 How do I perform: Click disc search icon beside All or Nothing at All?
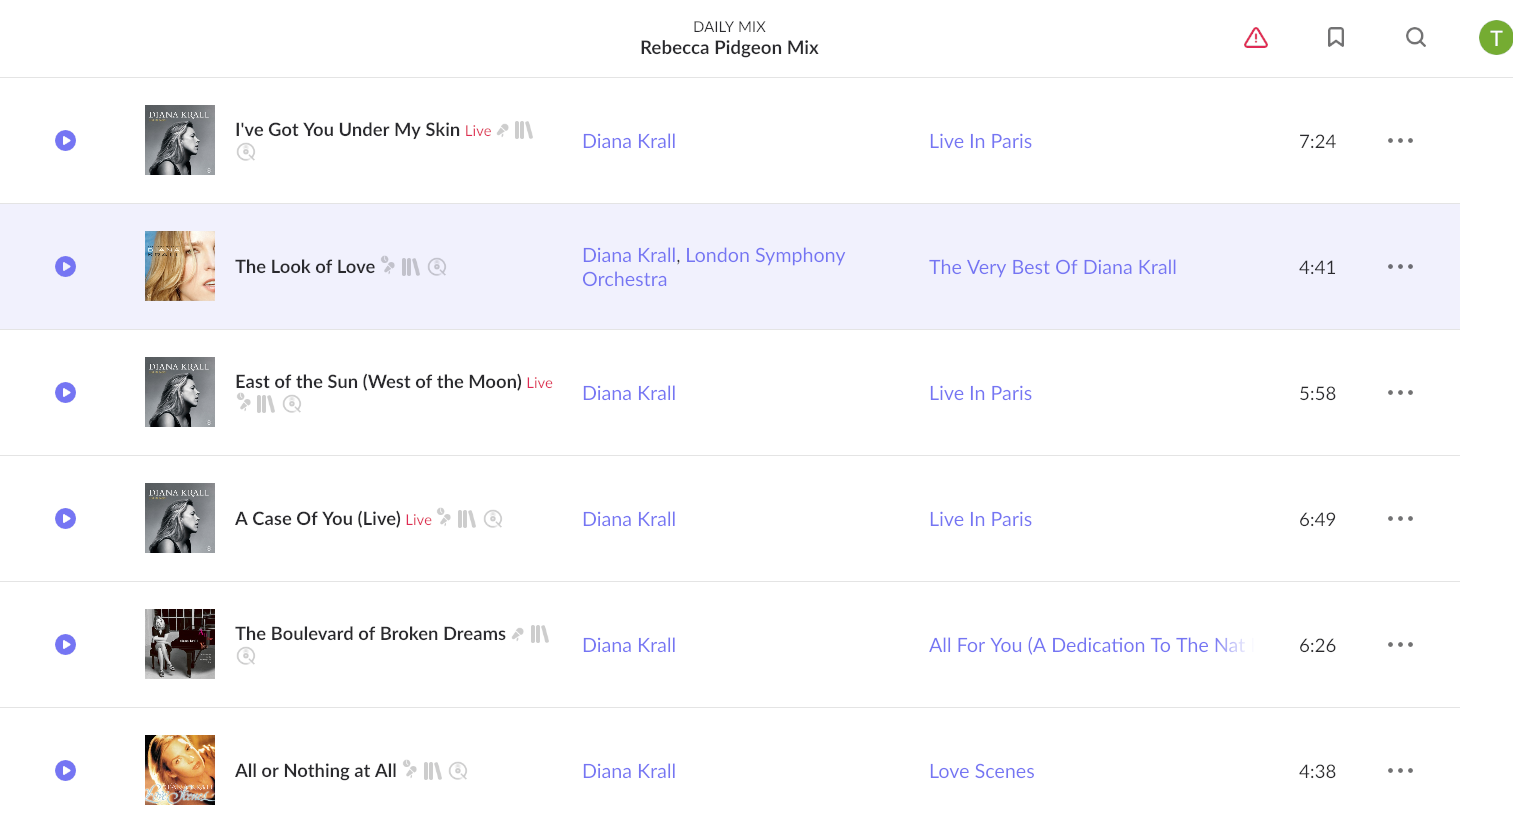[x=458, y=771]
